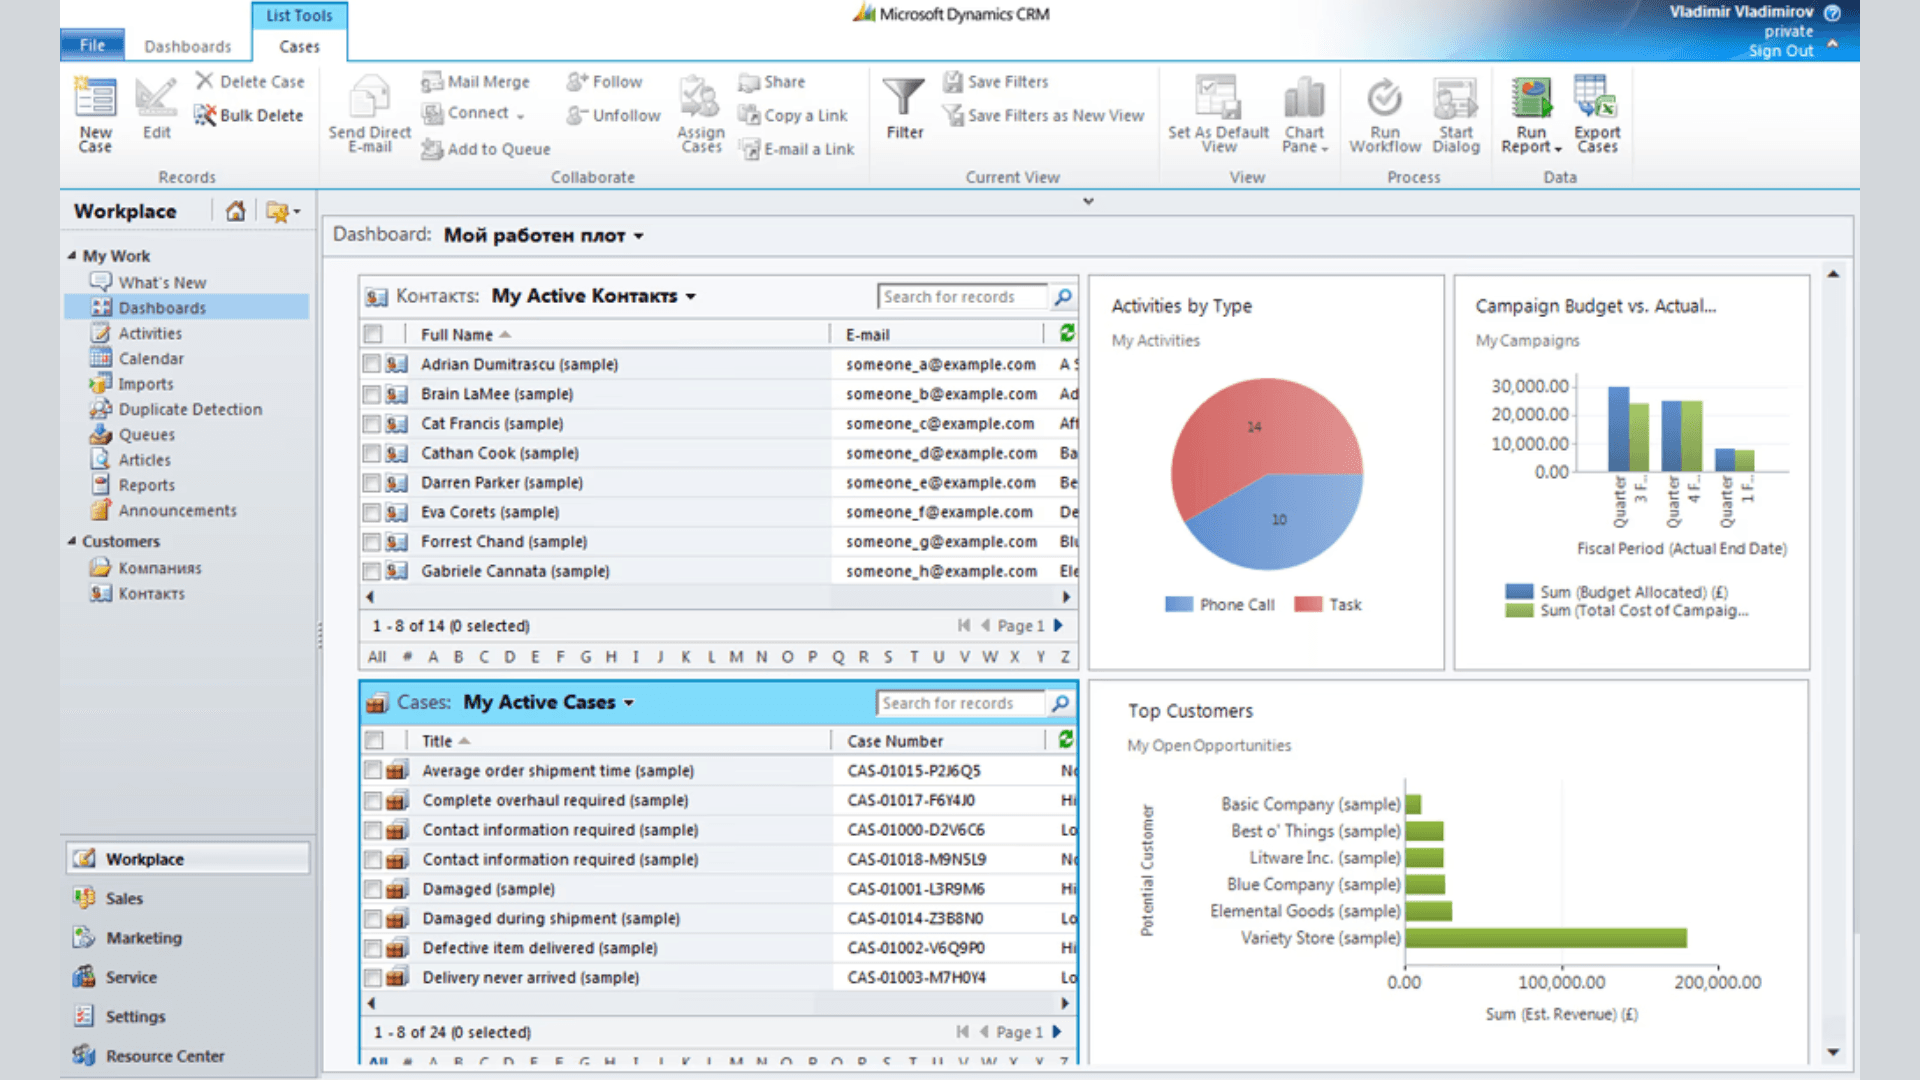Click the Cases grid refresh icon
The width and height of the screenshot is (1920, 1080).
pos(1066,739)
